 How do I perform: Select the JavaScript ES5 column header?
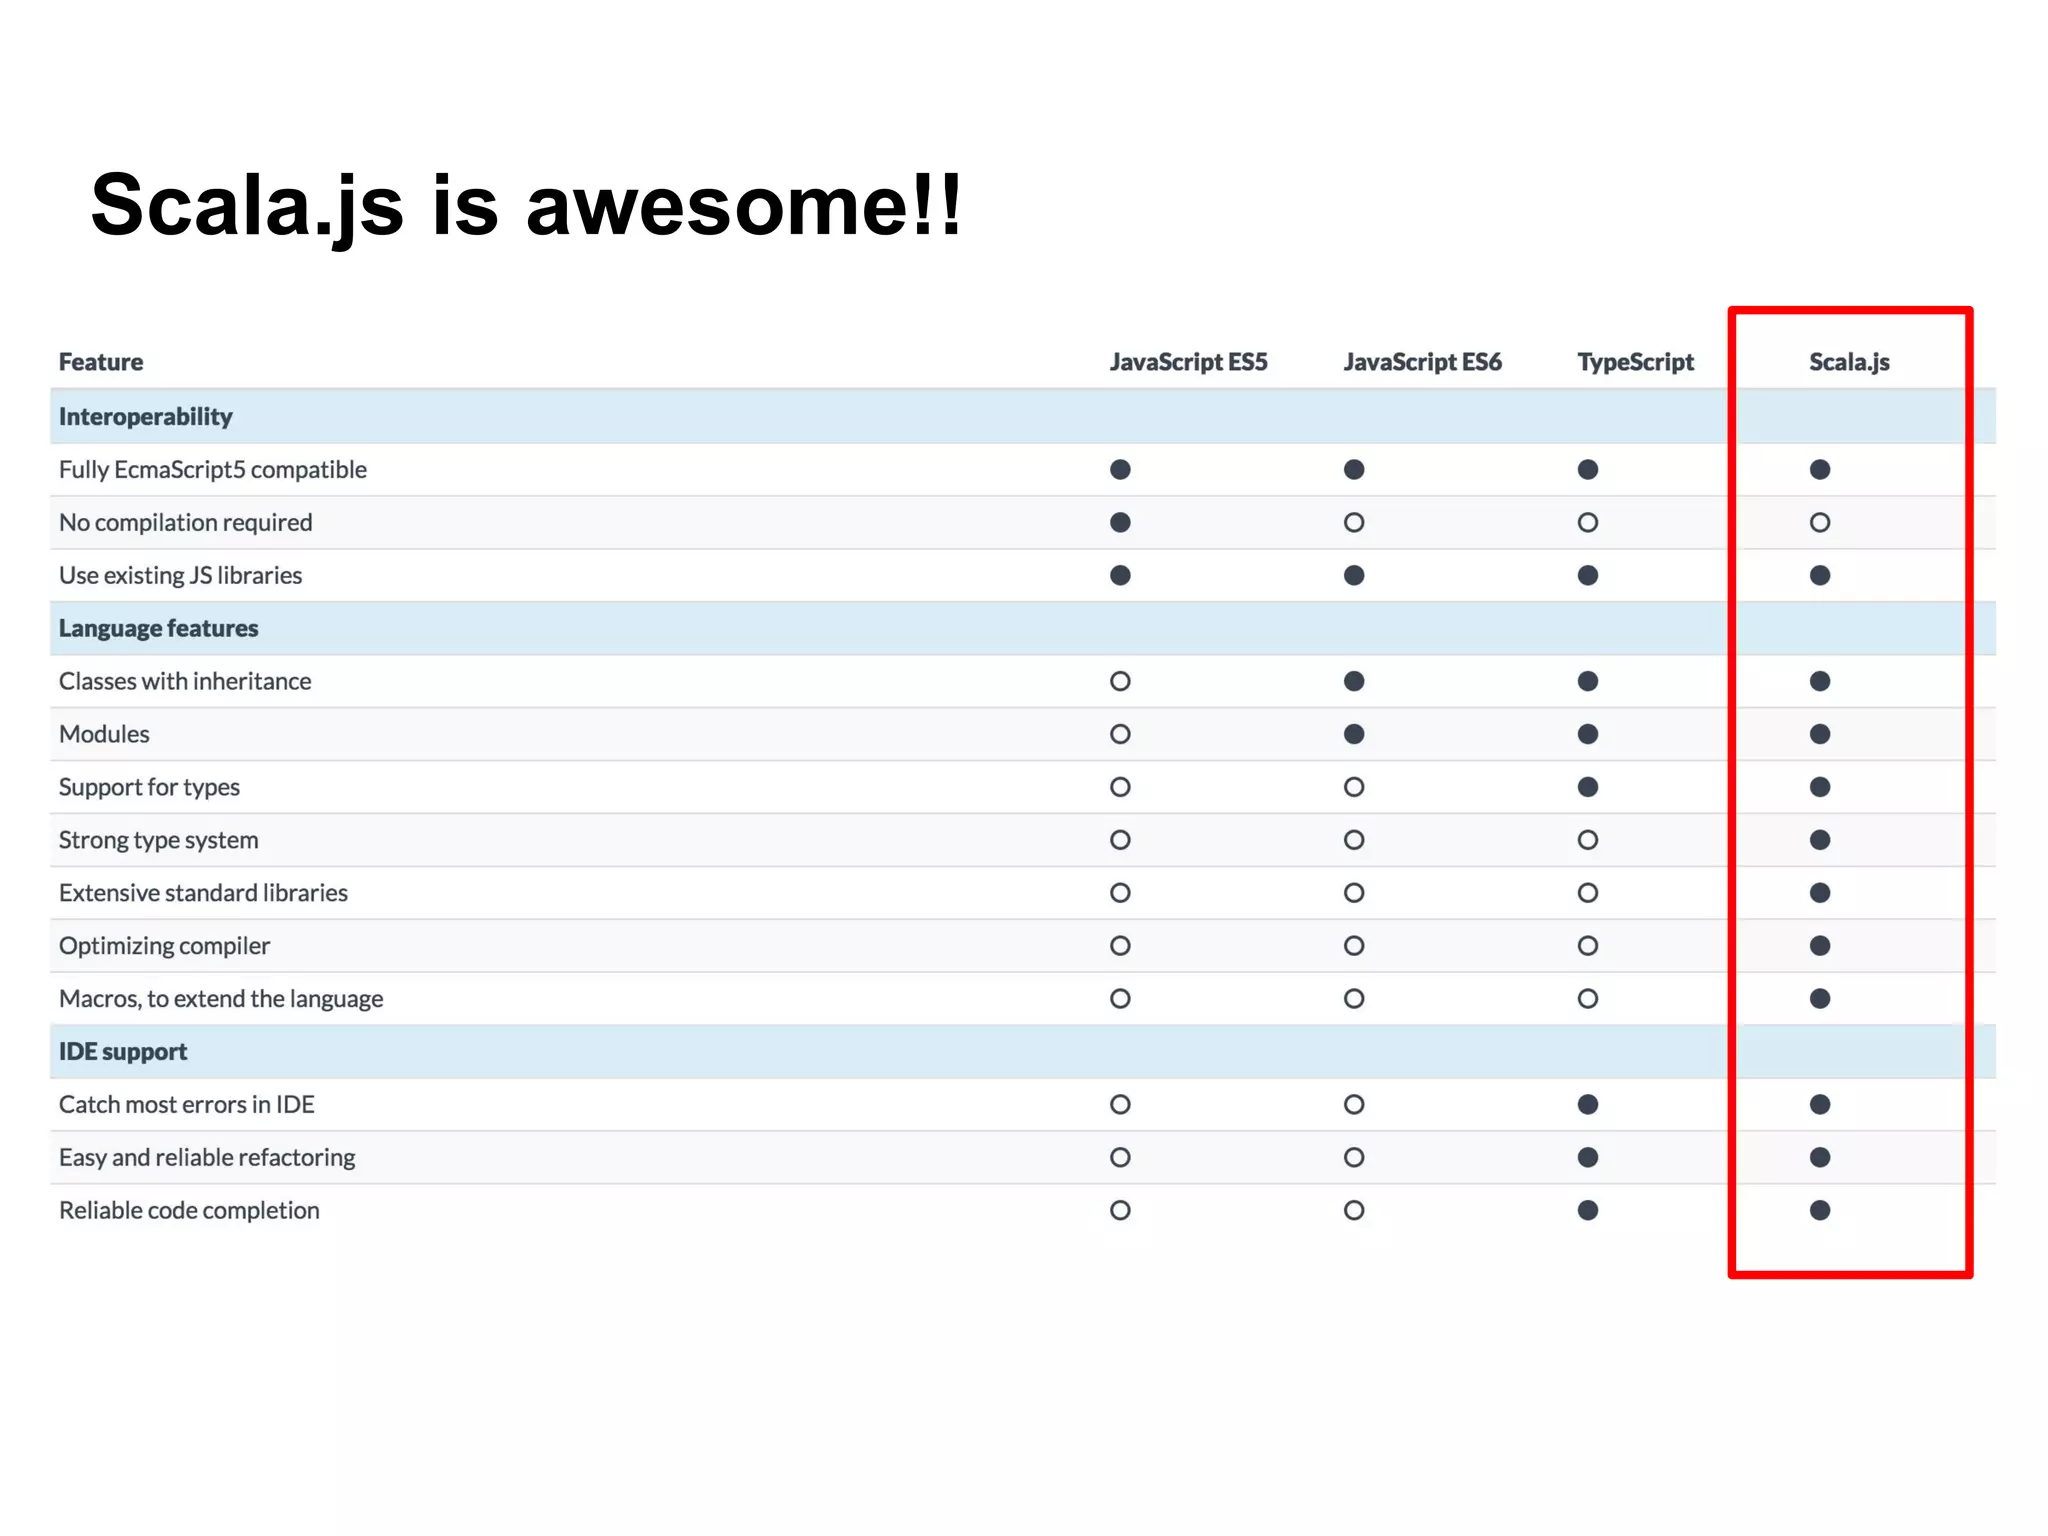[x=1188, y=362]
